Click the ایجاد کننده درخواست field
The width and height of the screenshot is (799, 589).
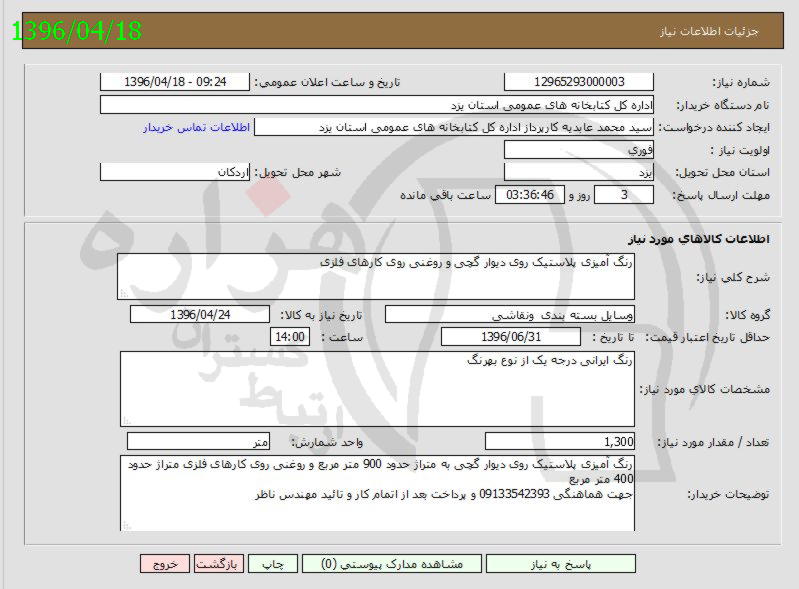tap(455, 127)
